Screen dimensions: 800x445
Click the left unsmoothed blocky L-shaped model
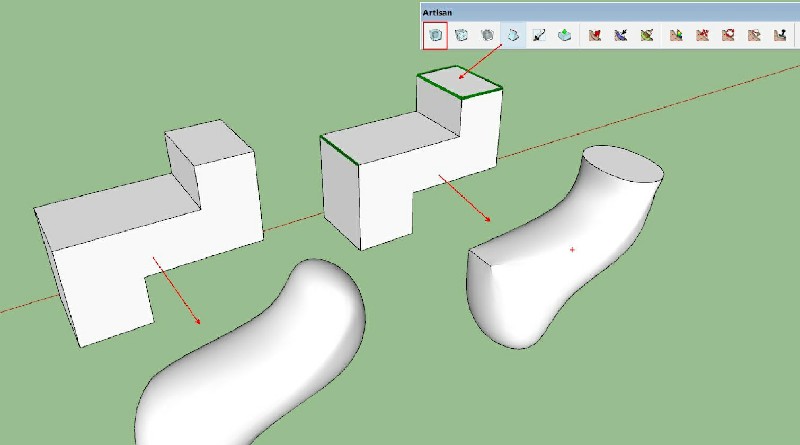tap(148, 232)
